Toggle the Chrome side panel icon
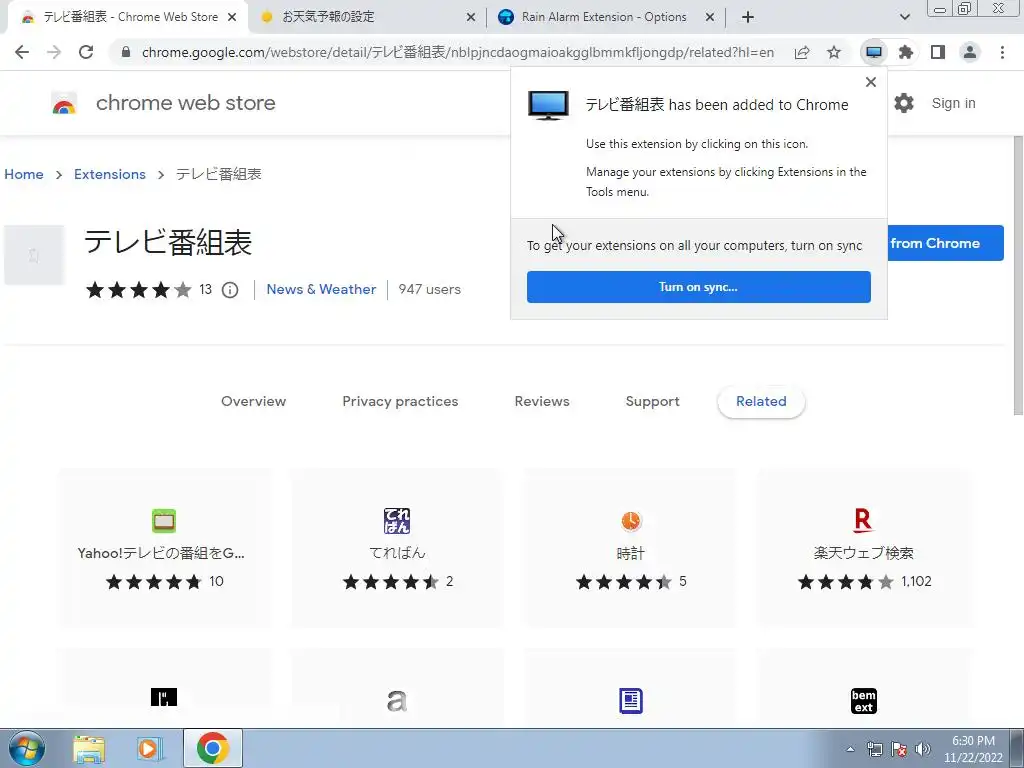Image resolution: width=1024 pixels, height=768 pixels. click(x=938, y=52)
